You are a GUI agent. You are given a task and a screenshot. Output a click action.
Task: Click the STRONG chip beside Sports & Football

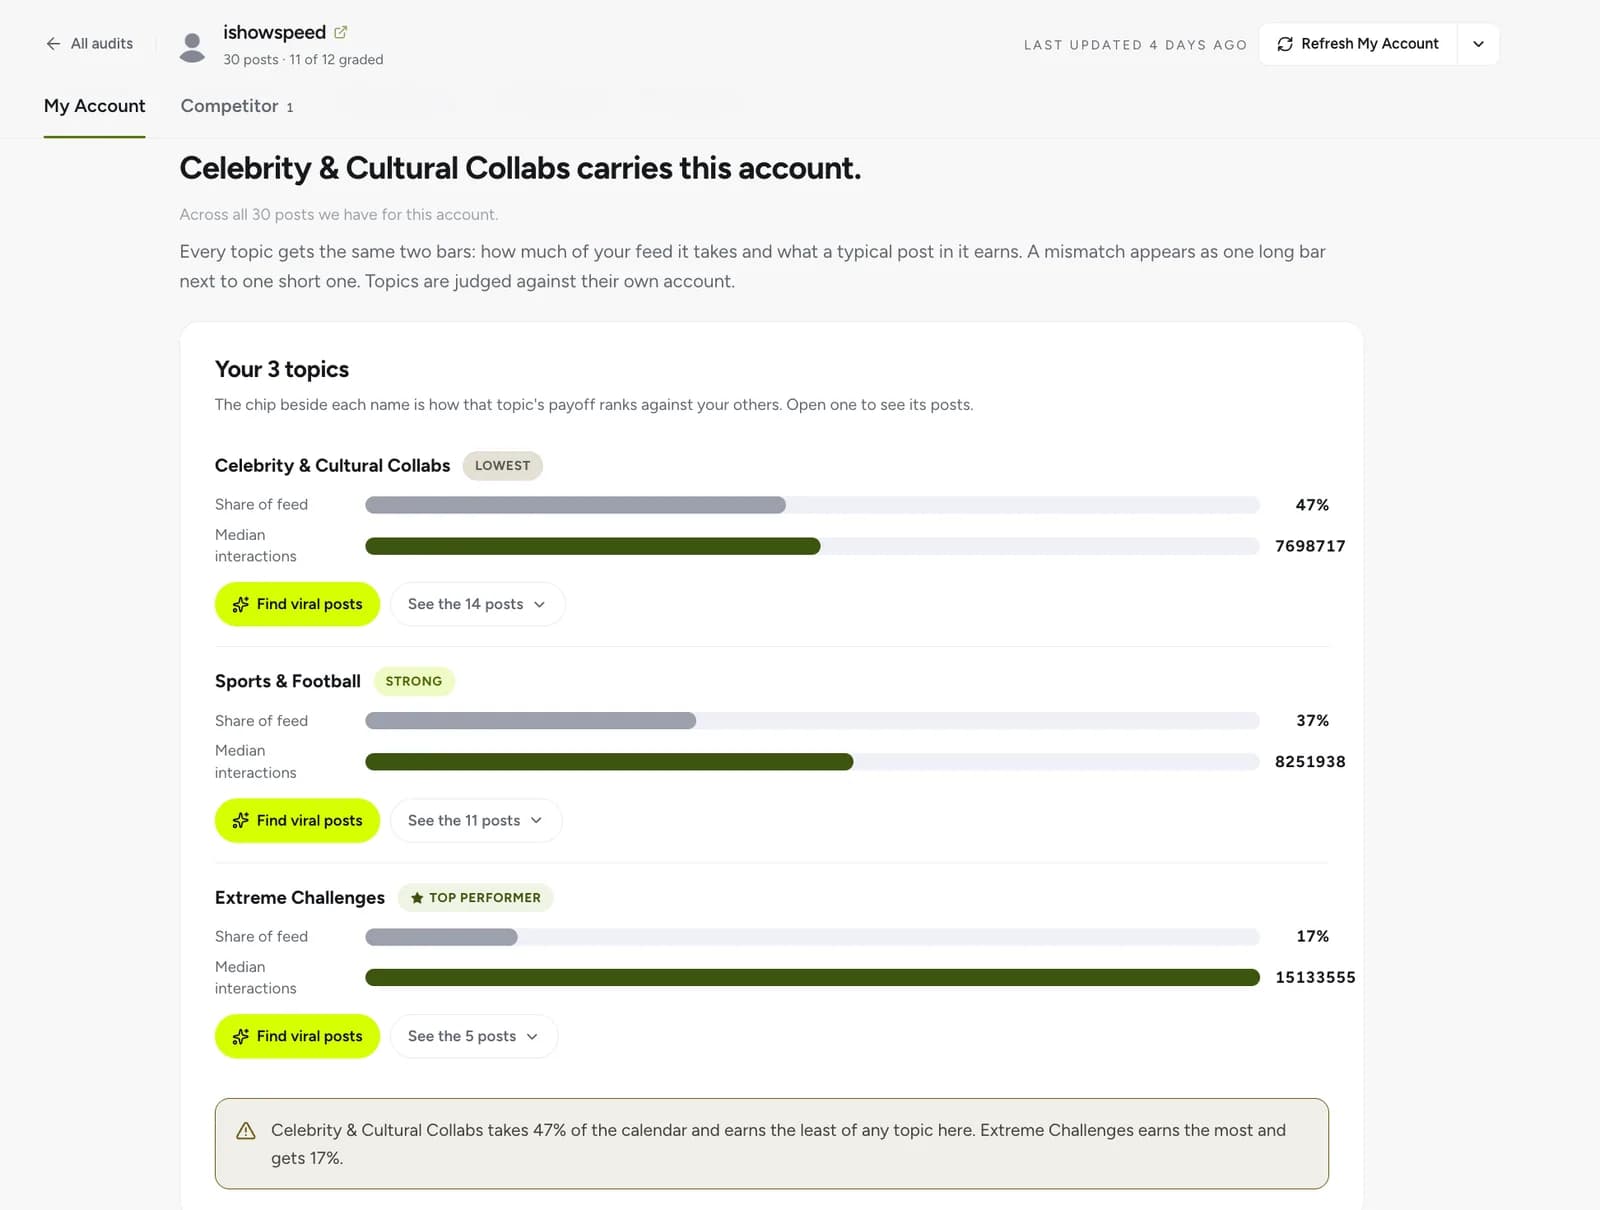(x=414, y=681)
